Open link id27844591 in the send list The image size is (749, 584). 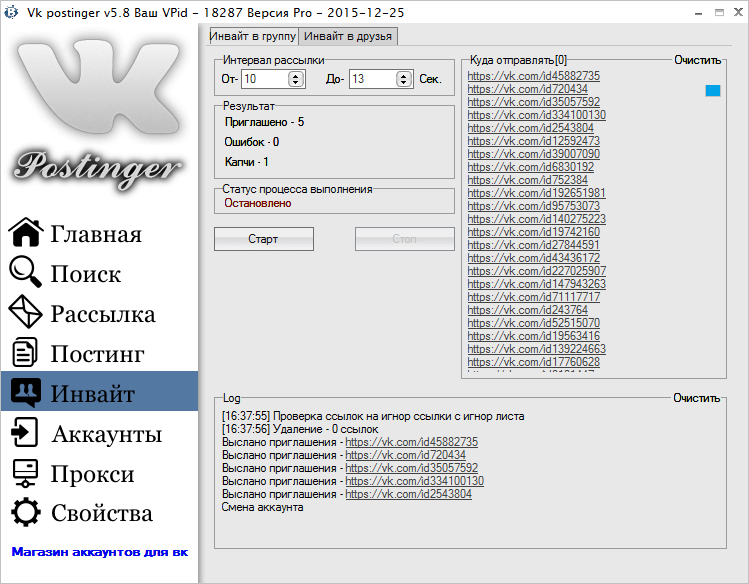(534, 245)
